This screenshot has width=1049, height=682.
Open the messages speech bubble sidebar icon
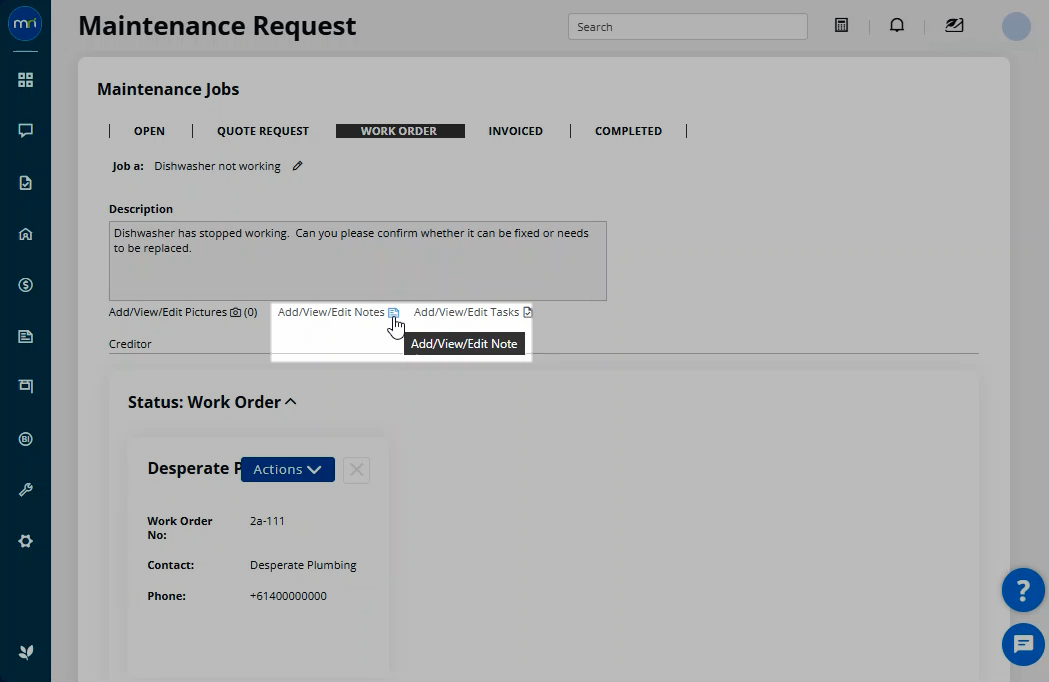point(25,131)
